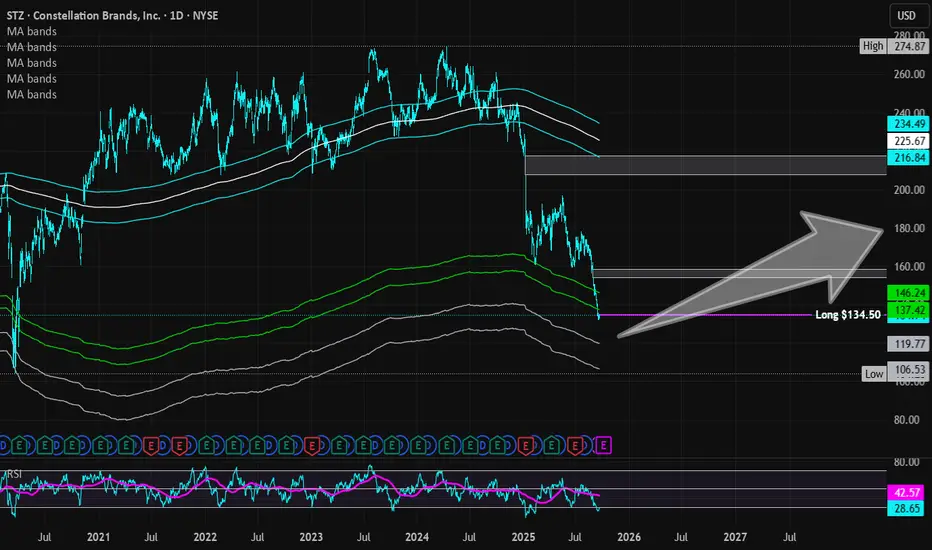The height and width of the screenshot is (550, 932).
Task: Open red earnings marker above Jul 2025 label
Action: (575, 445)
